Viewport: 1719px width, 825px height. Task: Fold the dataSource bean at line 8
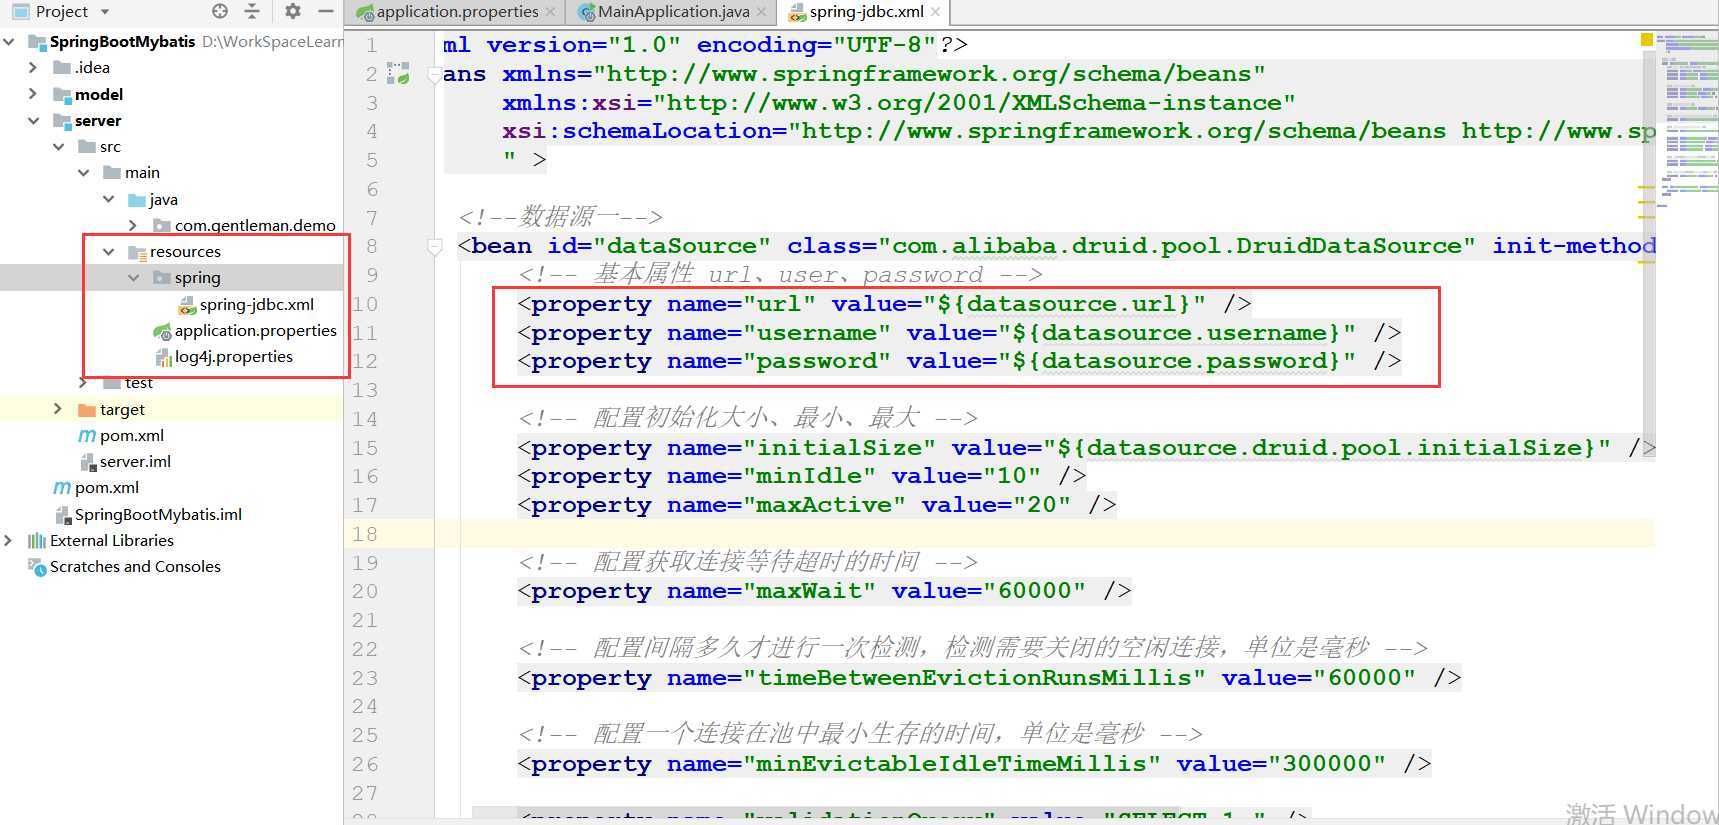pyautogui.click(x=435, y=246)
